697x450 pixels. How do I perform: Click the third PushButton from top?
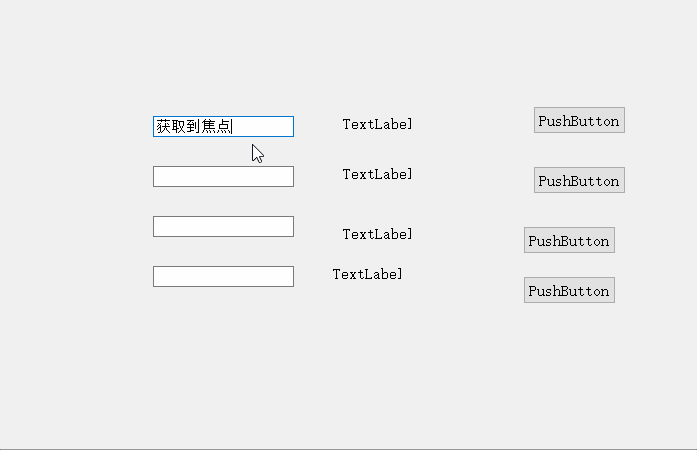568,240
